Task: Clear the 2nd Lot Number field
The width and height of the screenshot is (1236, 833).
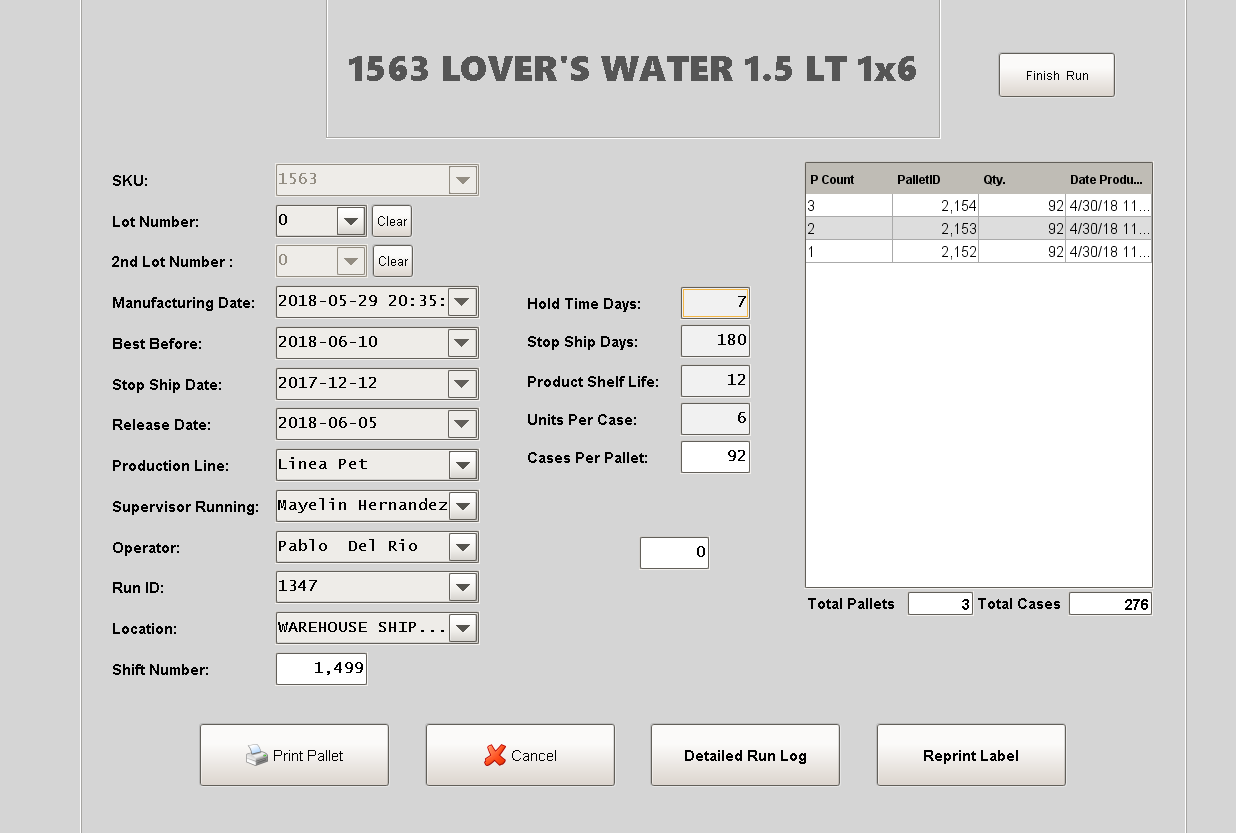Action: [x=393, y=261]
